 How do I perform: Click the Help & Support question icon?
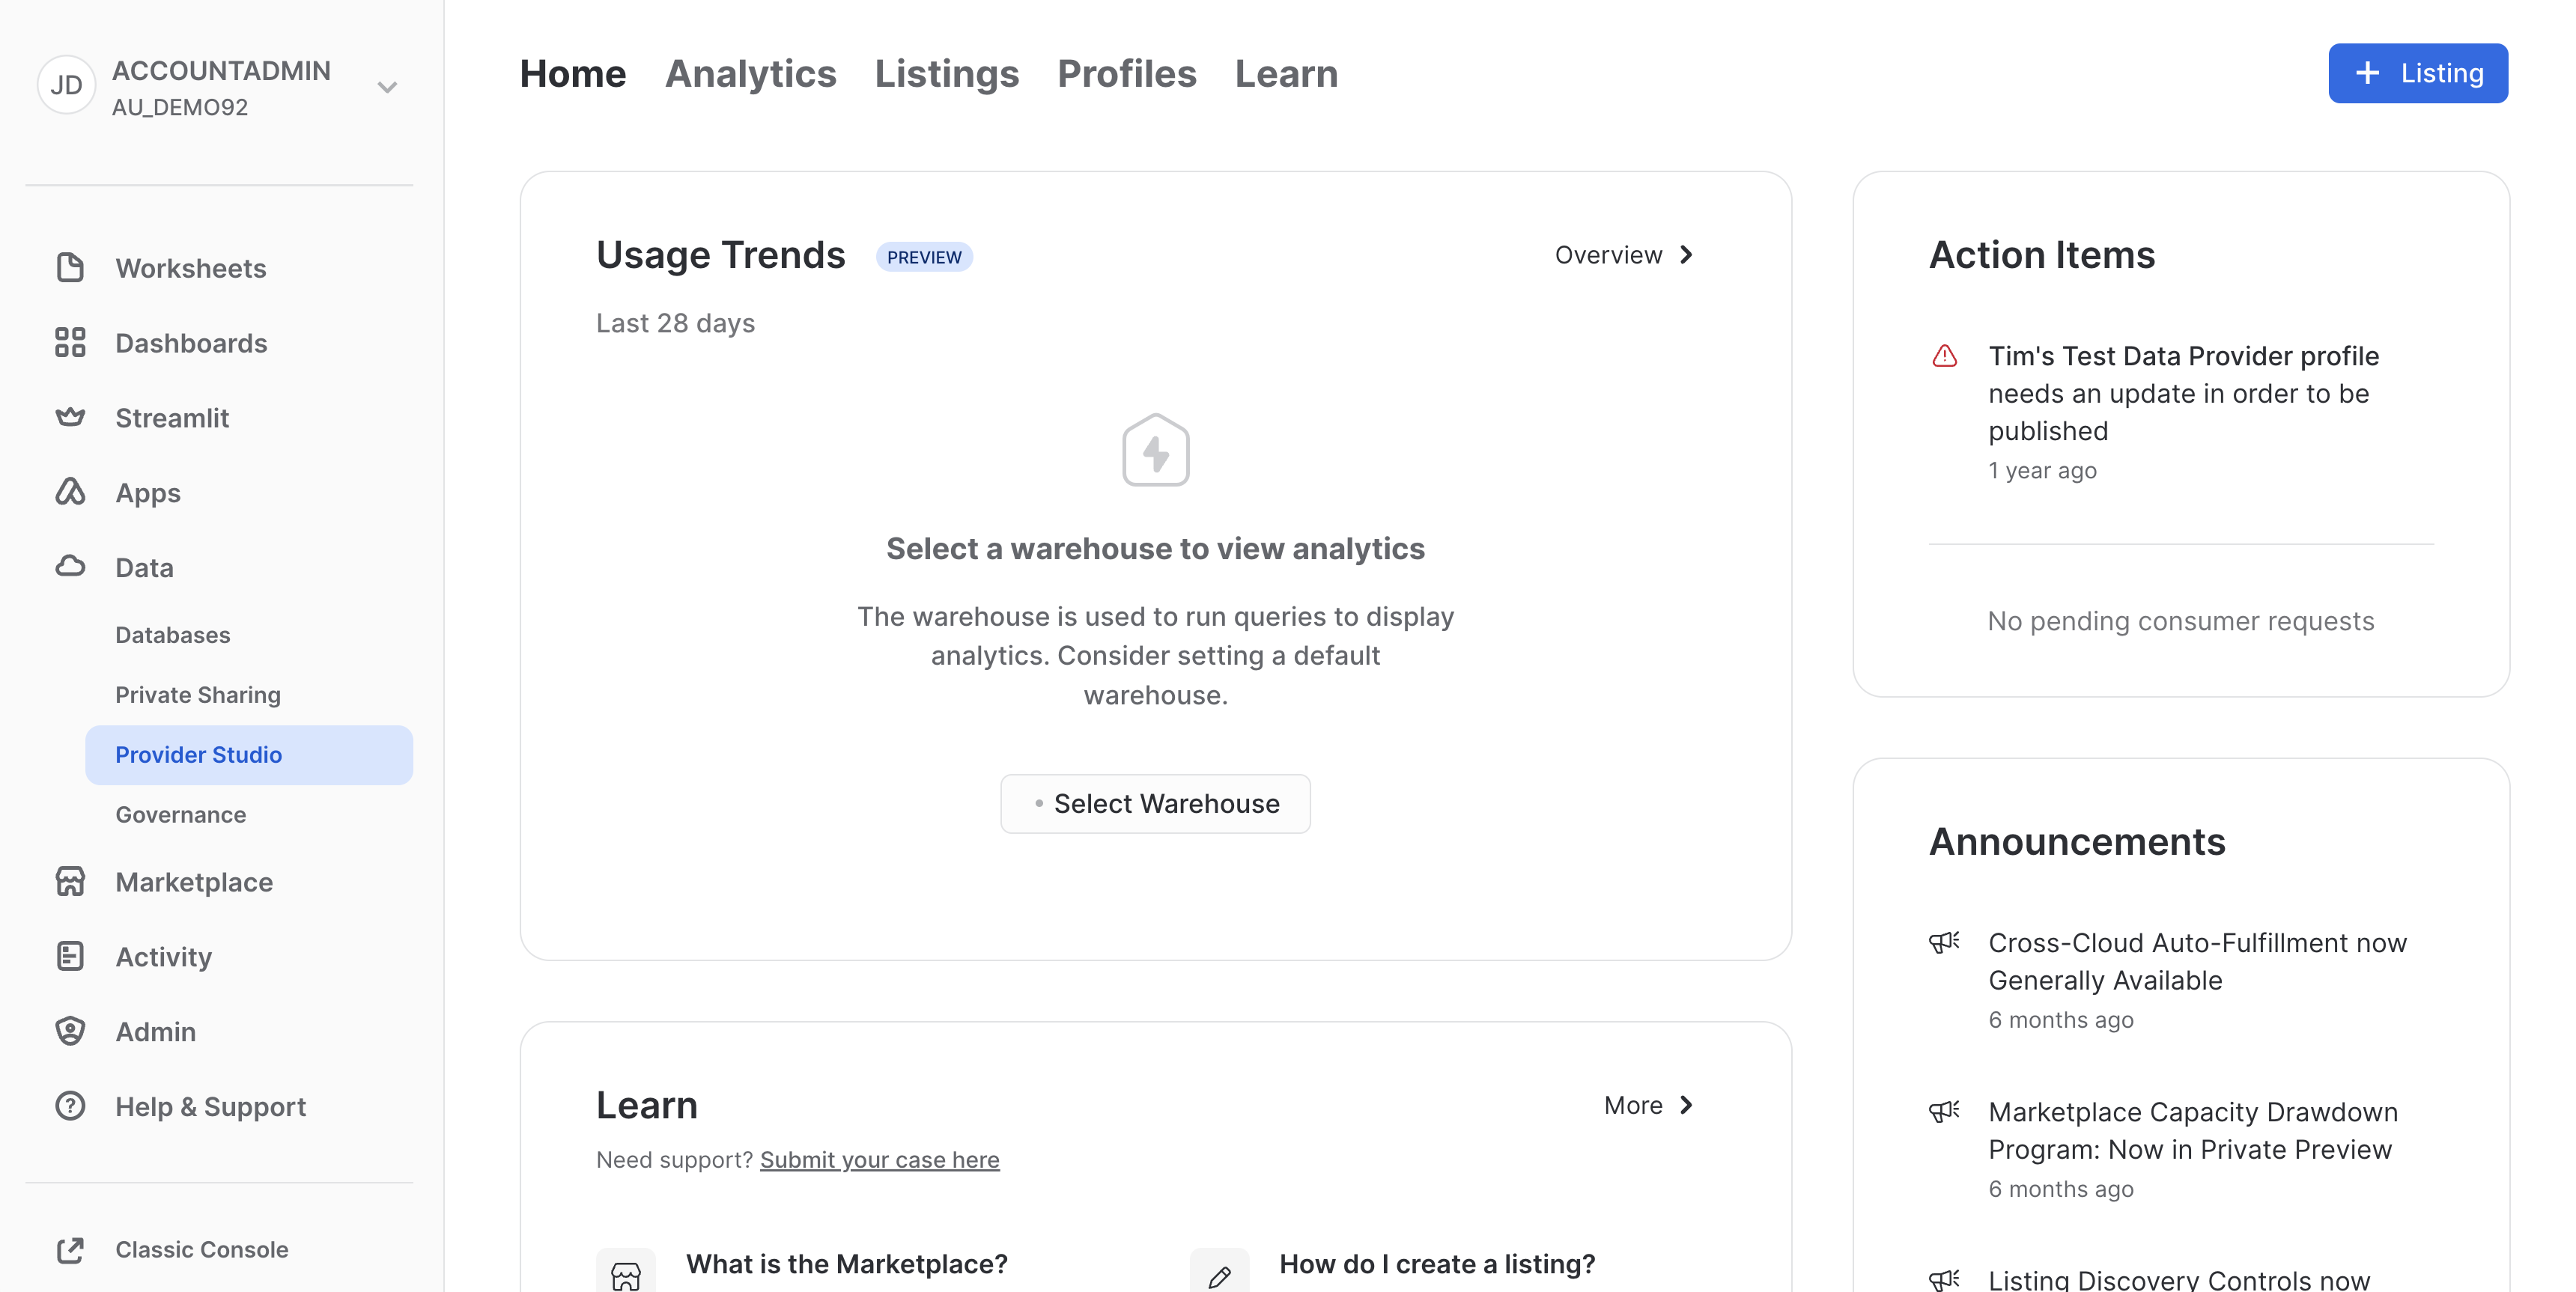(70, 1106)
